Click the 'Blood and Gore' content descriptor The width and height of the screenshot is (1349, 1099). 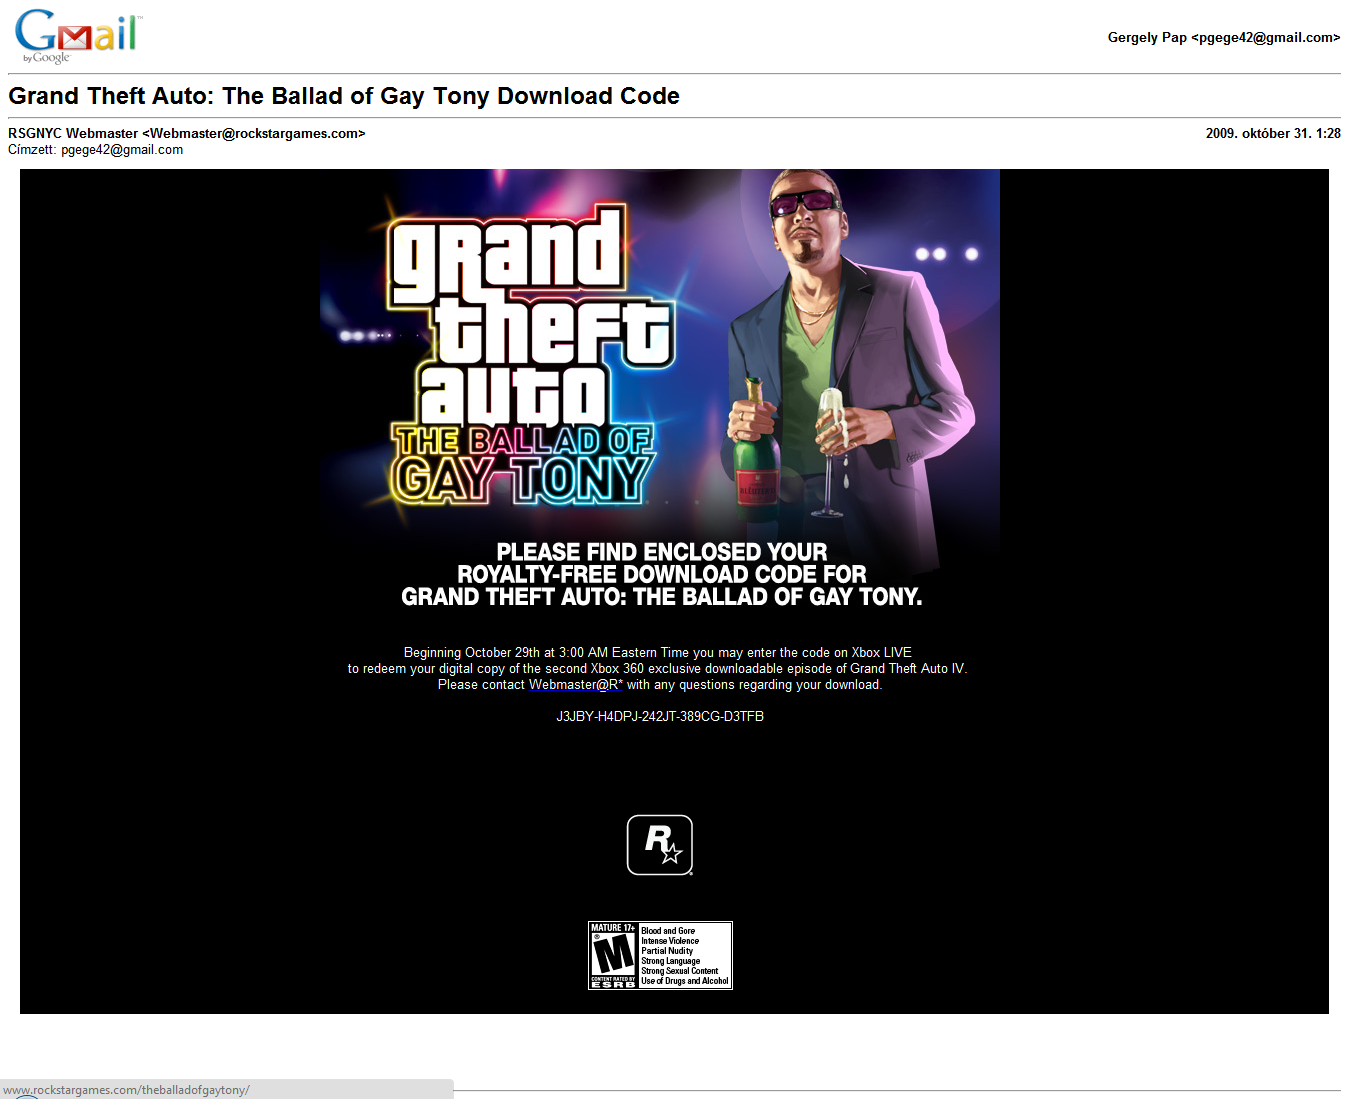pos(668,931)
